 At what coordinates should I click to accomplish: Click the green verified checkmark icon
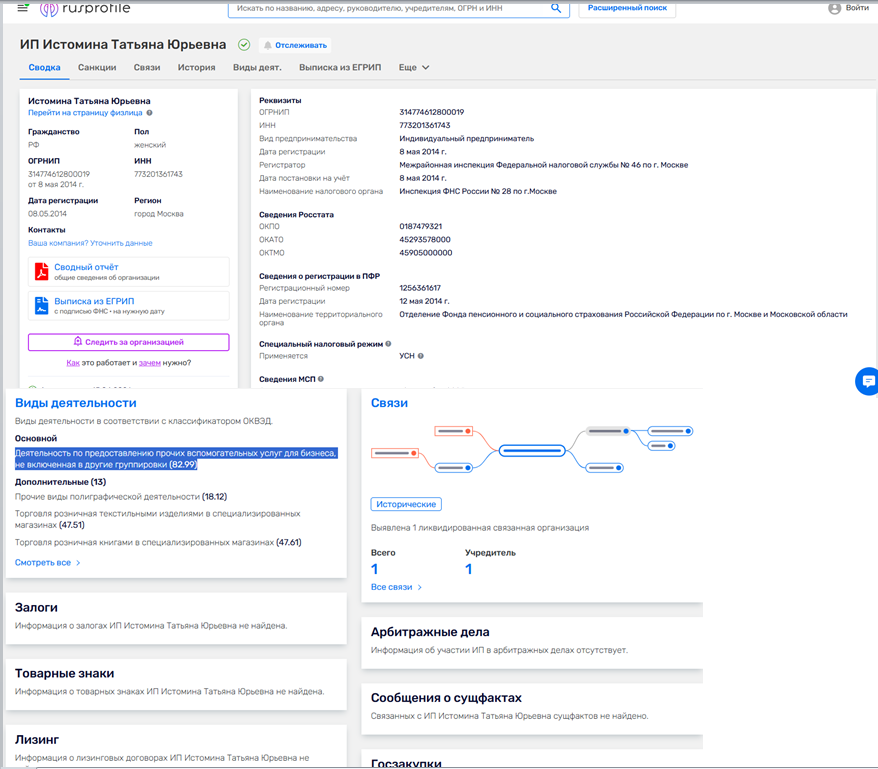244,44
